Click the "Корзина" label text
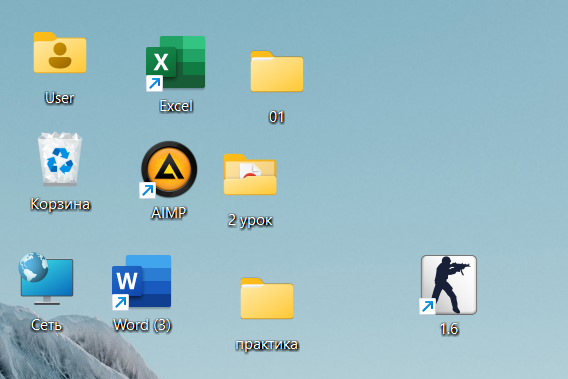 click(x=60, y=204)
